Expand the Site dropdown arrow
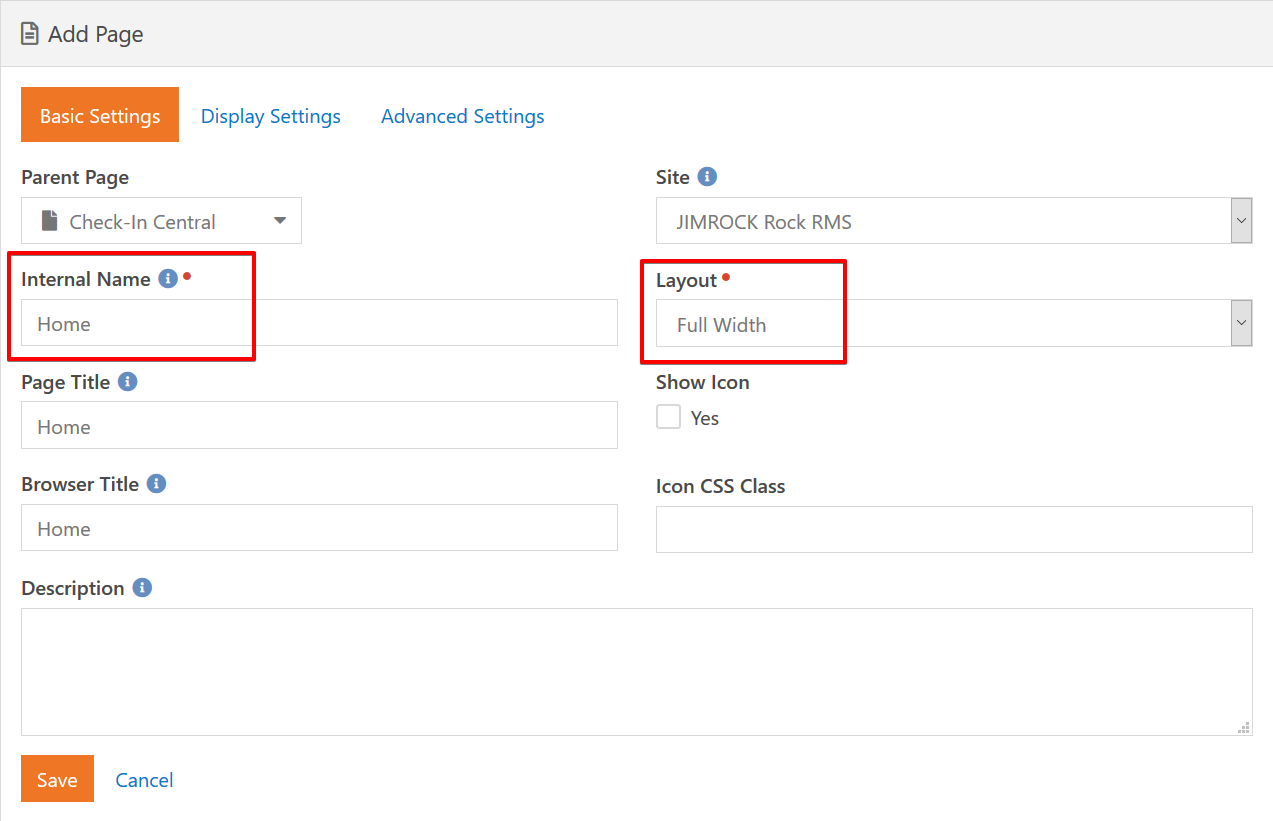The image size is (1273, 821). pos(1241,221)
